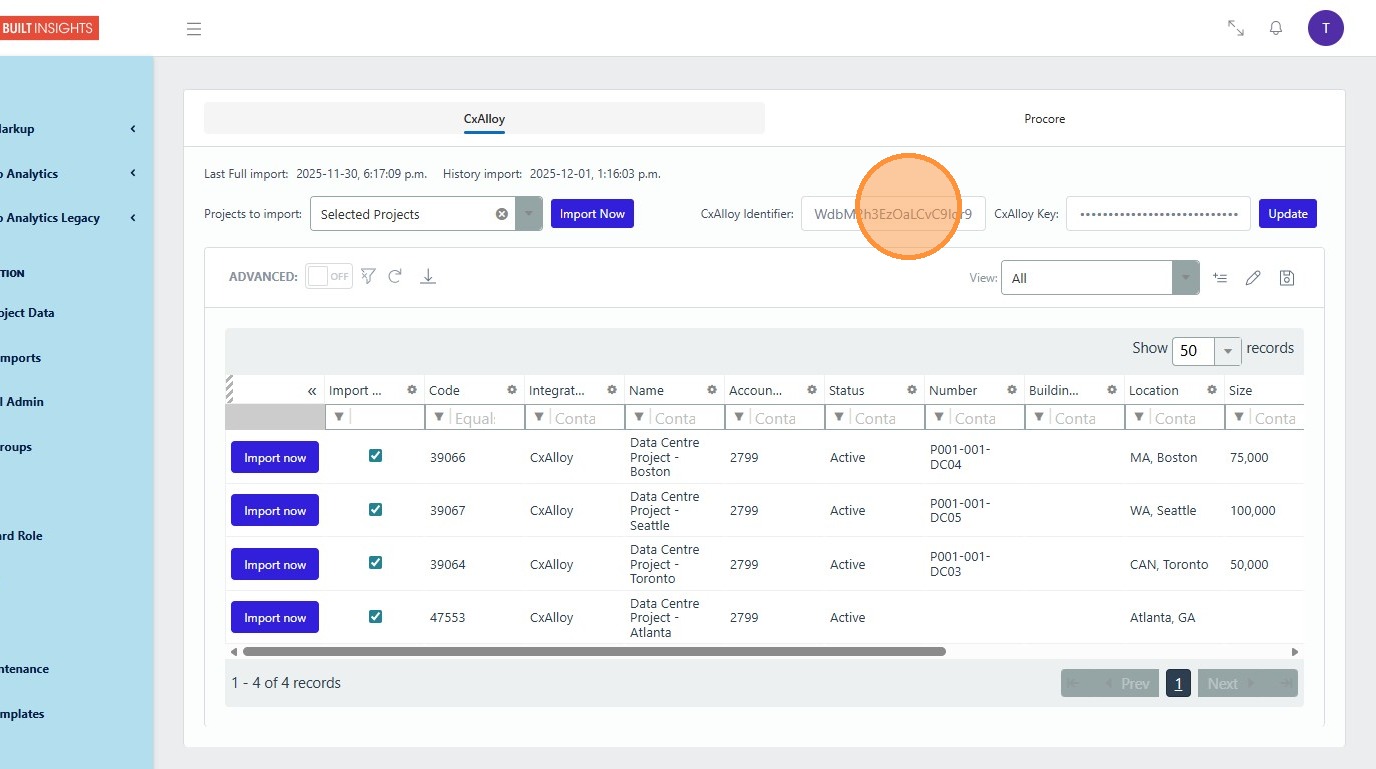Open the user avatar menu labeled T
This screenshot has width=1376, height=769.
pos(1326,28)
